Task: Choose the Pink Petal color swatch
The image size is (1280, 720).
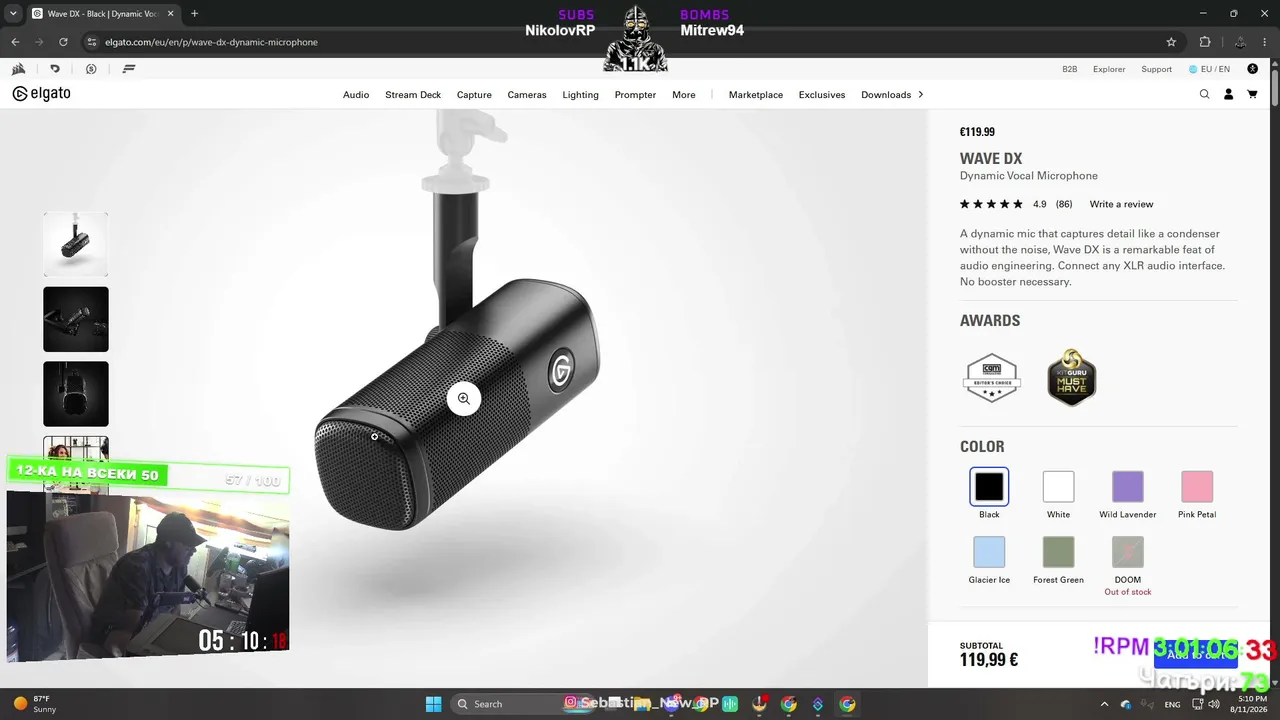Action: click(x=1197, y=487)
